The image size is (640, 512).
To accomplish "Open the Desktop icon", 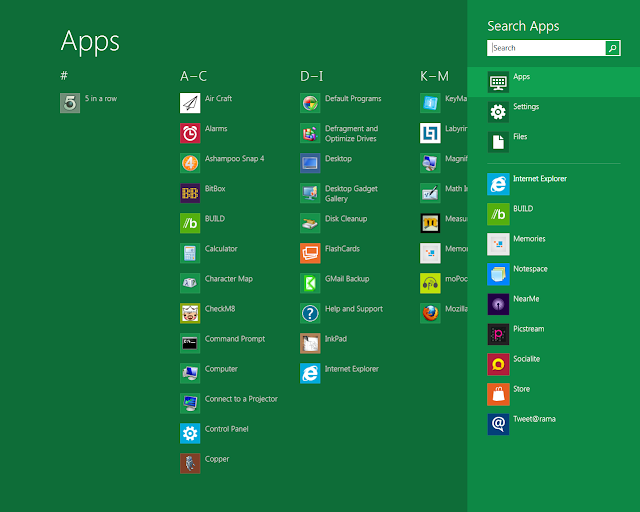I will coord(310,163).
